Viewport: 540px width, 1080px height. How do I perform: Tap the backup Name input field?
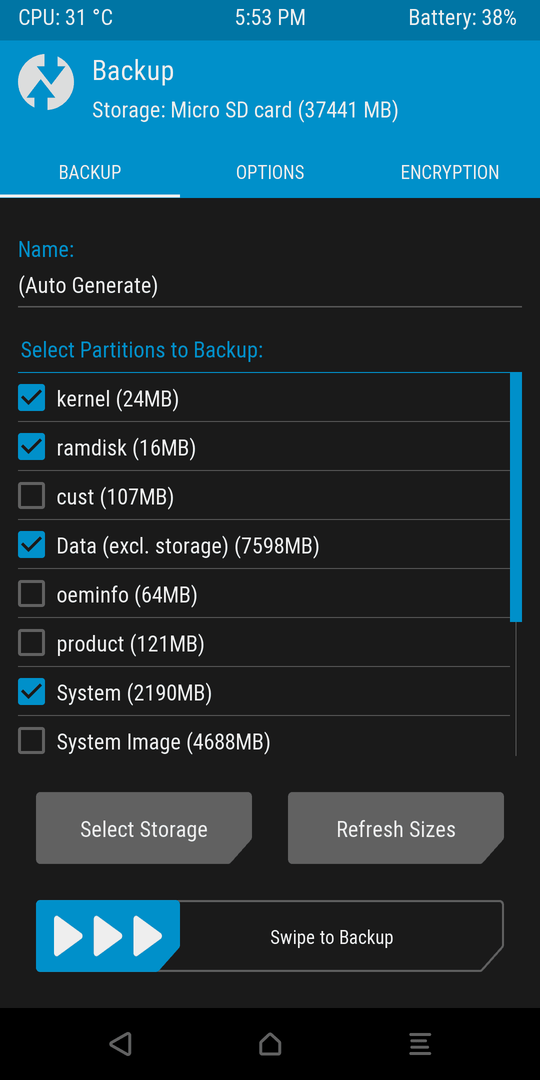[270, 285]
